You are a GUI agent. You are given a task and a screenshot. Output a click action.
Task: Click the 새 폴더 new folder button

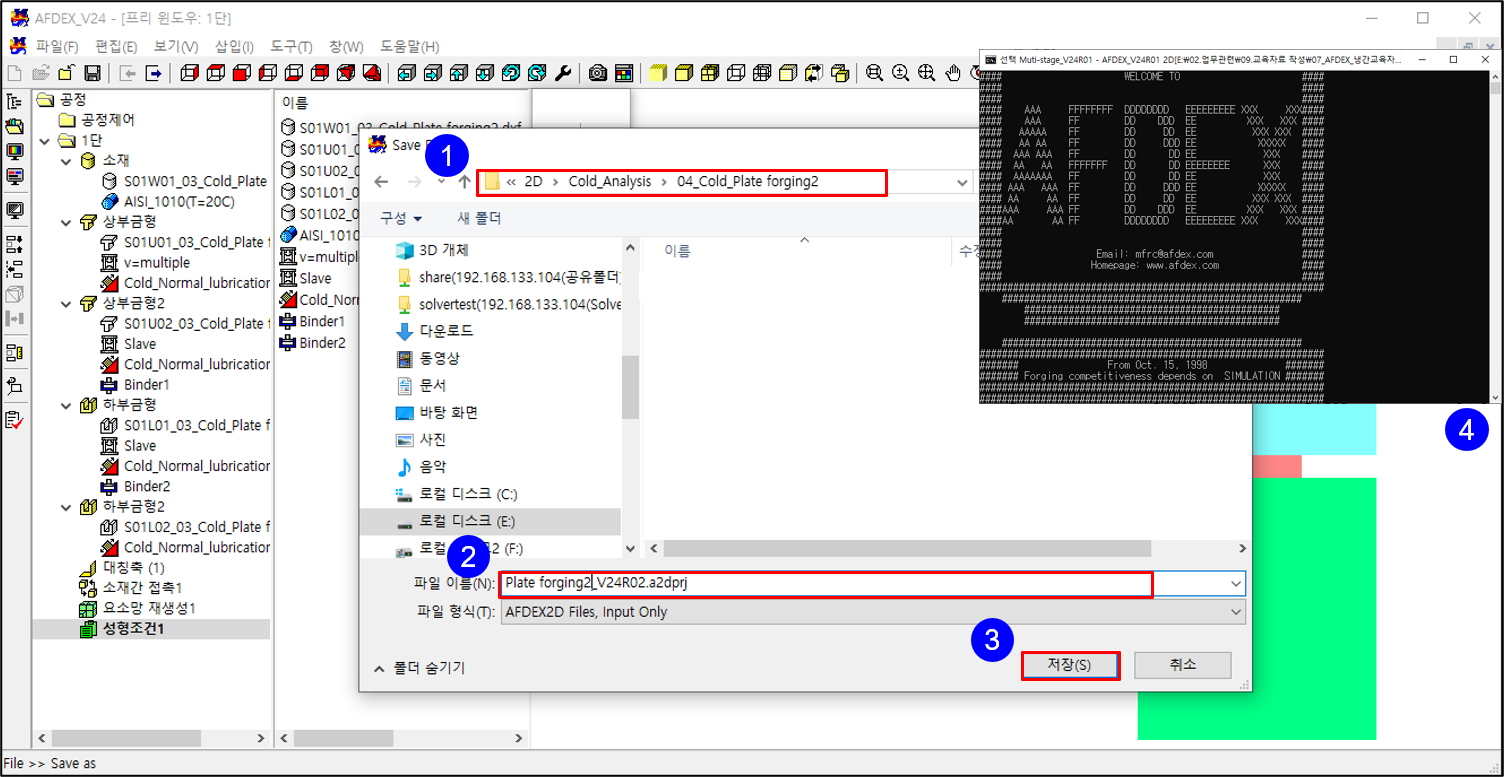click(479, 218)
